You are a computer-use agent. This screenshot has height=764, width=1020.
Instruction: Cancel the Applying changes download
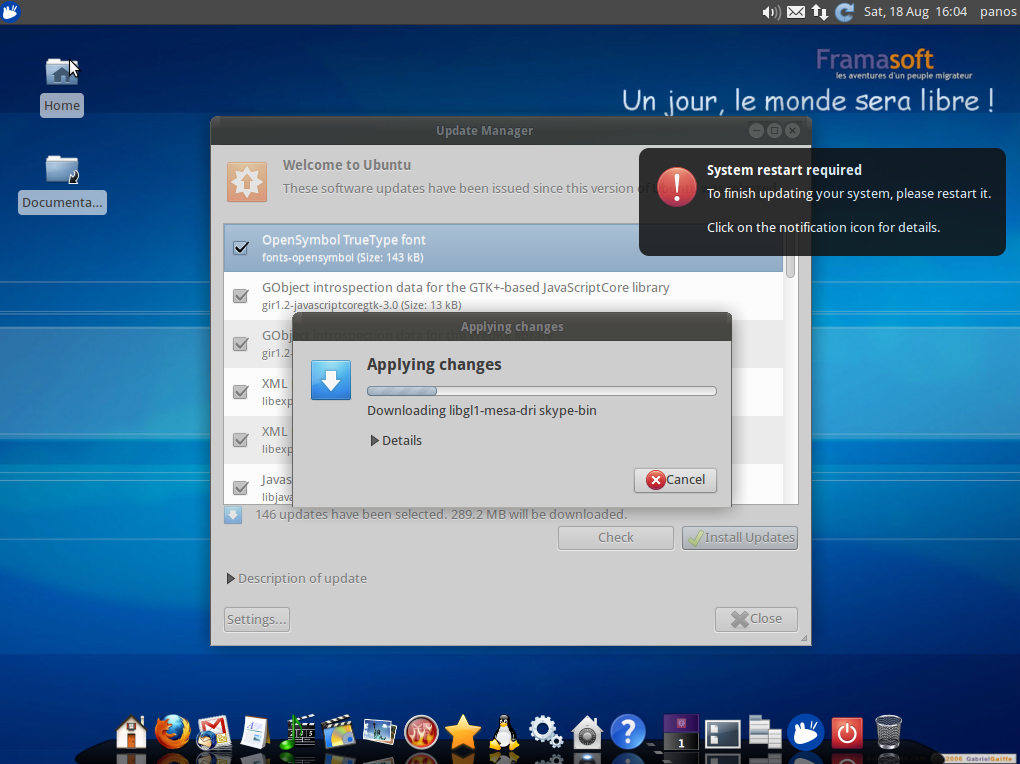coord(675,480)
